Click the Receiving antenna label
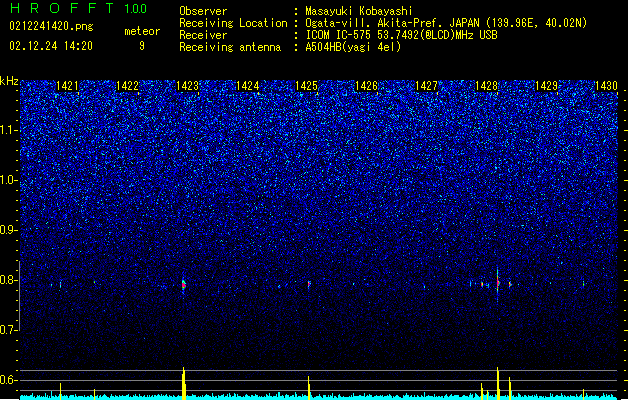Image resolution: width=629 pixels, height=400 pixels. (230, 47)
